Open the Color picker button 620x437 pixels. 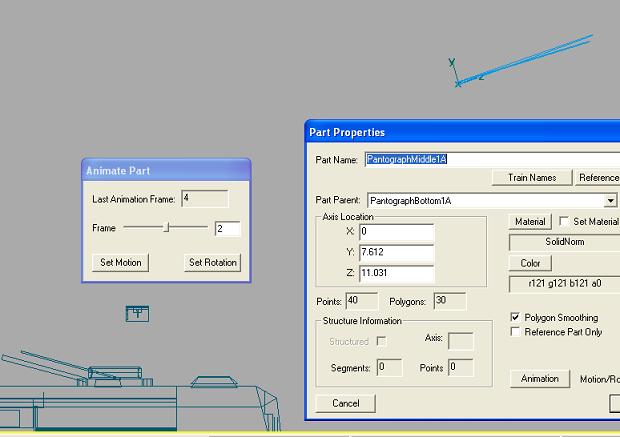pos(529,264)
